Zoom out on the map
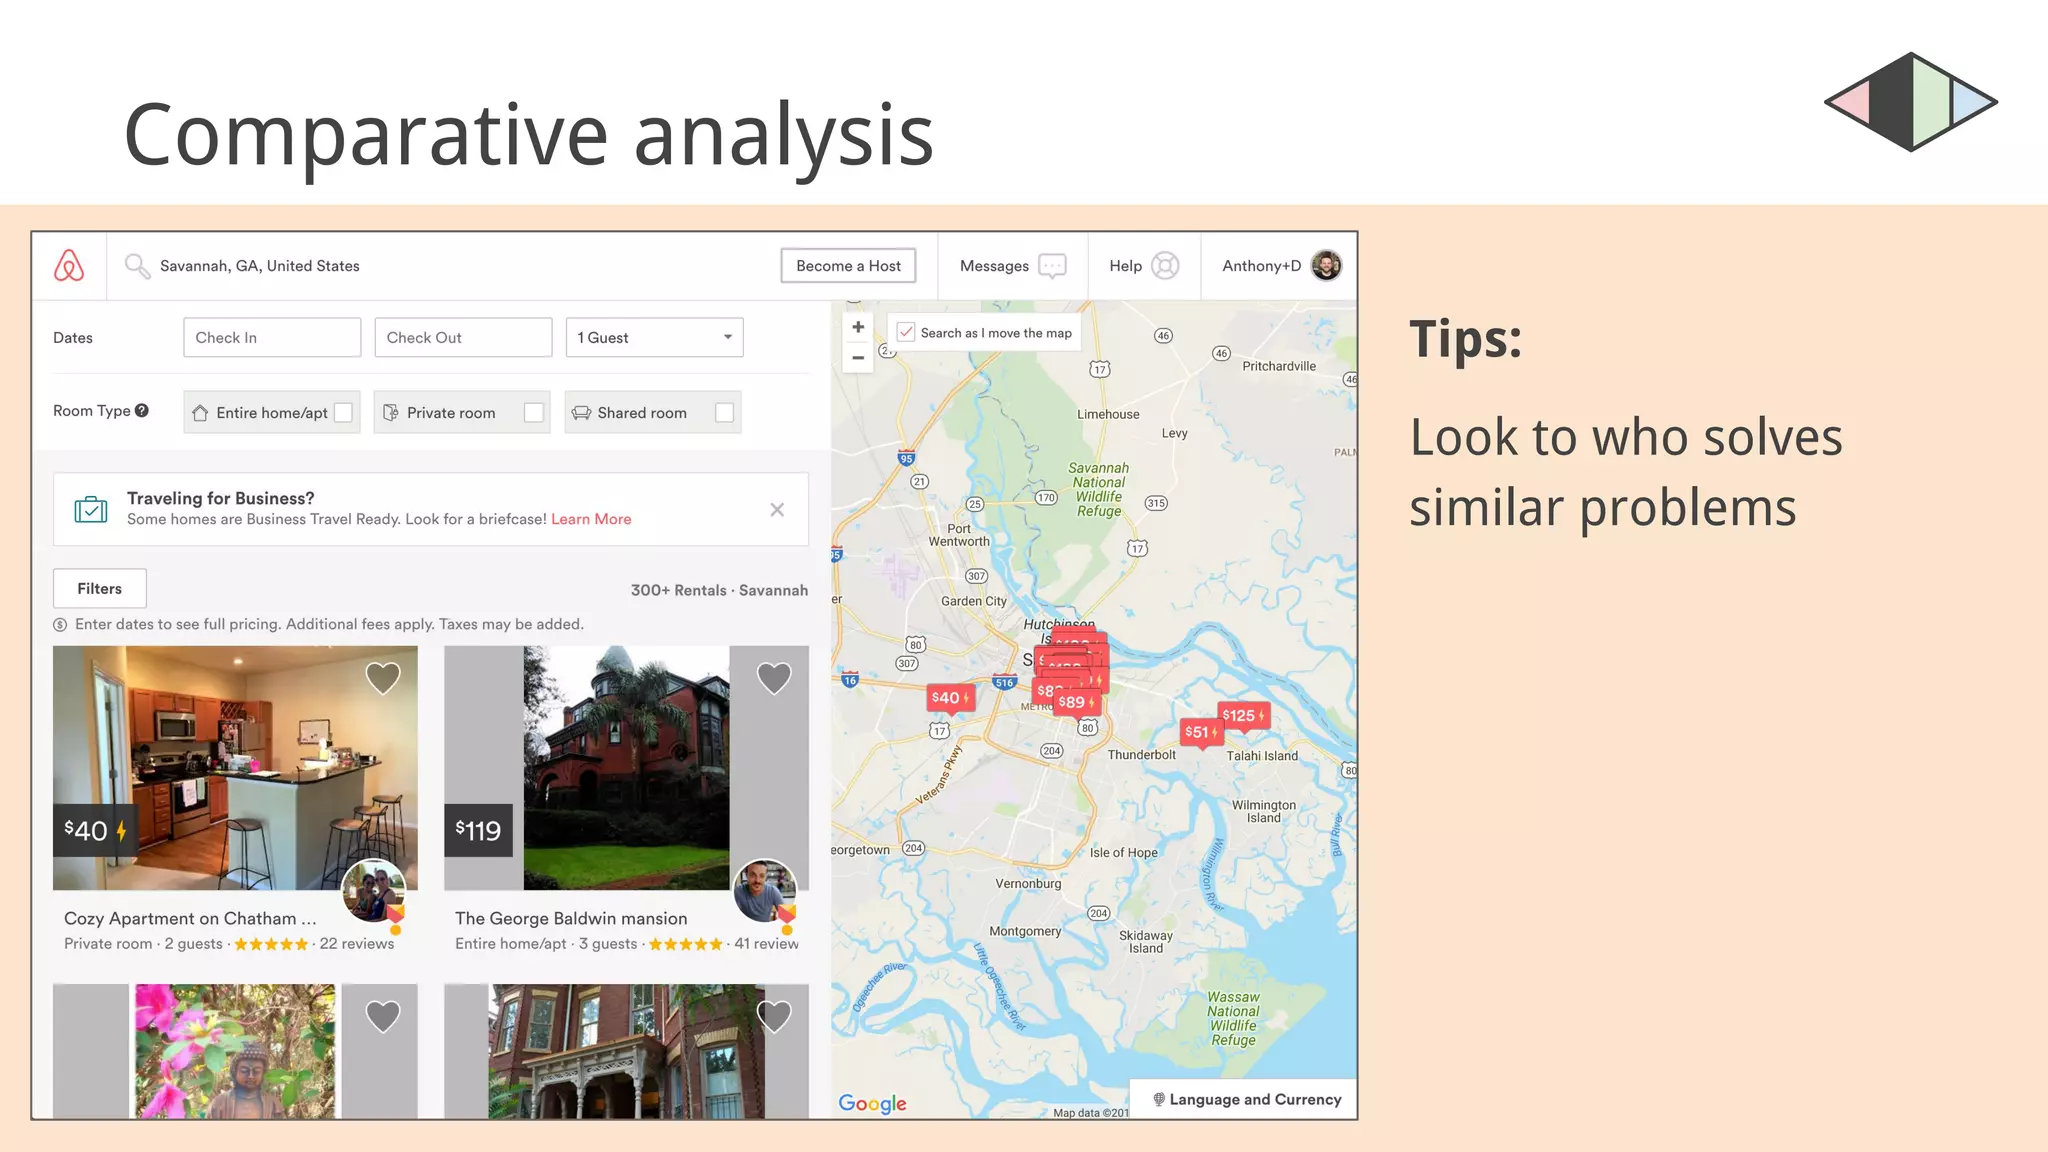 click(858, 357)
